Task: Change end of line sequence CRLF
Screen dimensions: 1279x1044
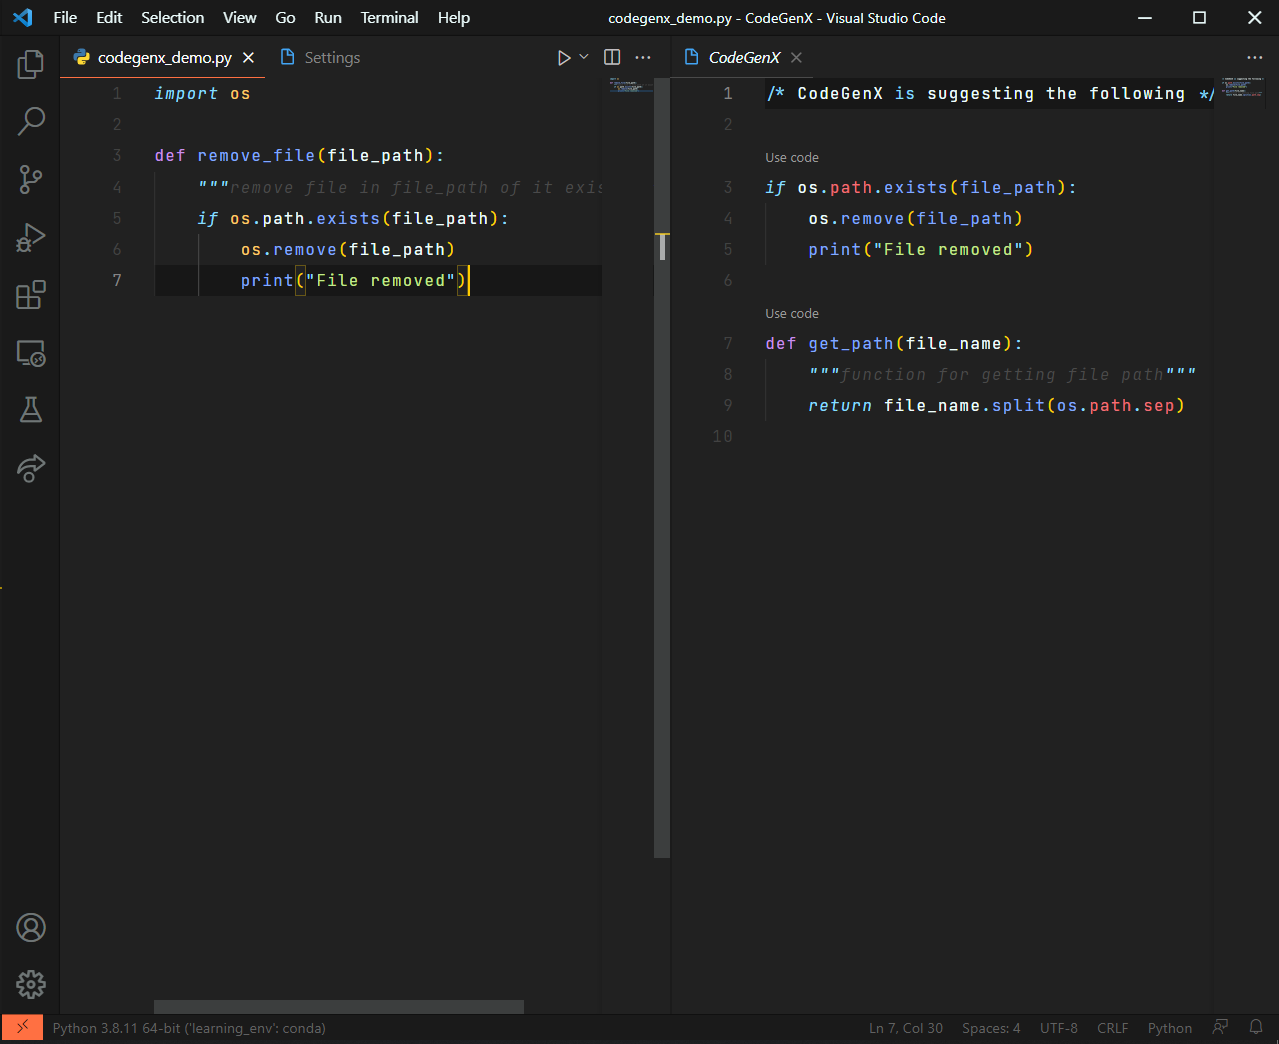Action: coord(1112,1028)
